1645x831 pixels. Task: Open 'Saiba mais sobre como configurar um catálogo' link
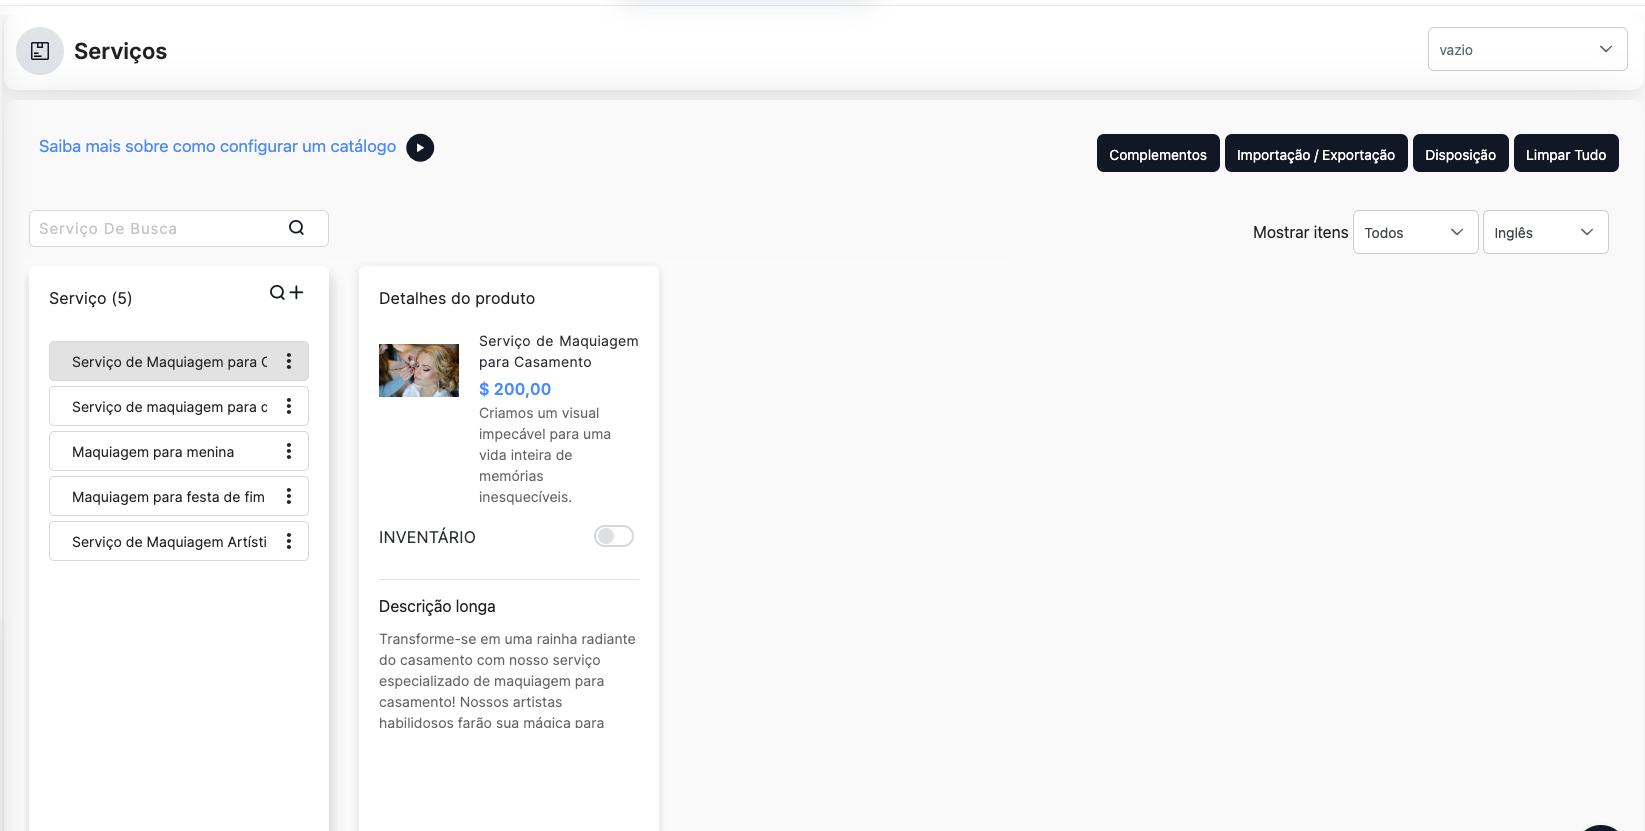click(x=217, y=146)
